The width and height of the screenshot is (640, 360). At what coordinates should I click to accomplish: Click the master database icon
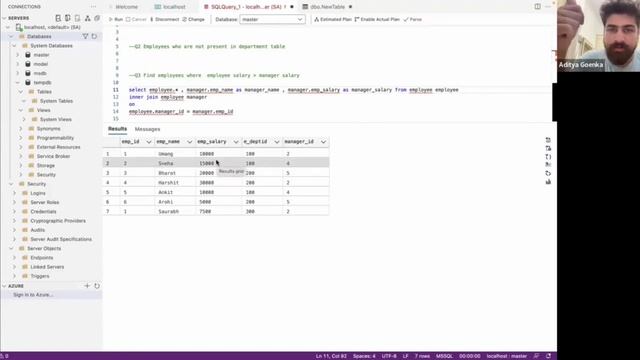coord(28,55)
